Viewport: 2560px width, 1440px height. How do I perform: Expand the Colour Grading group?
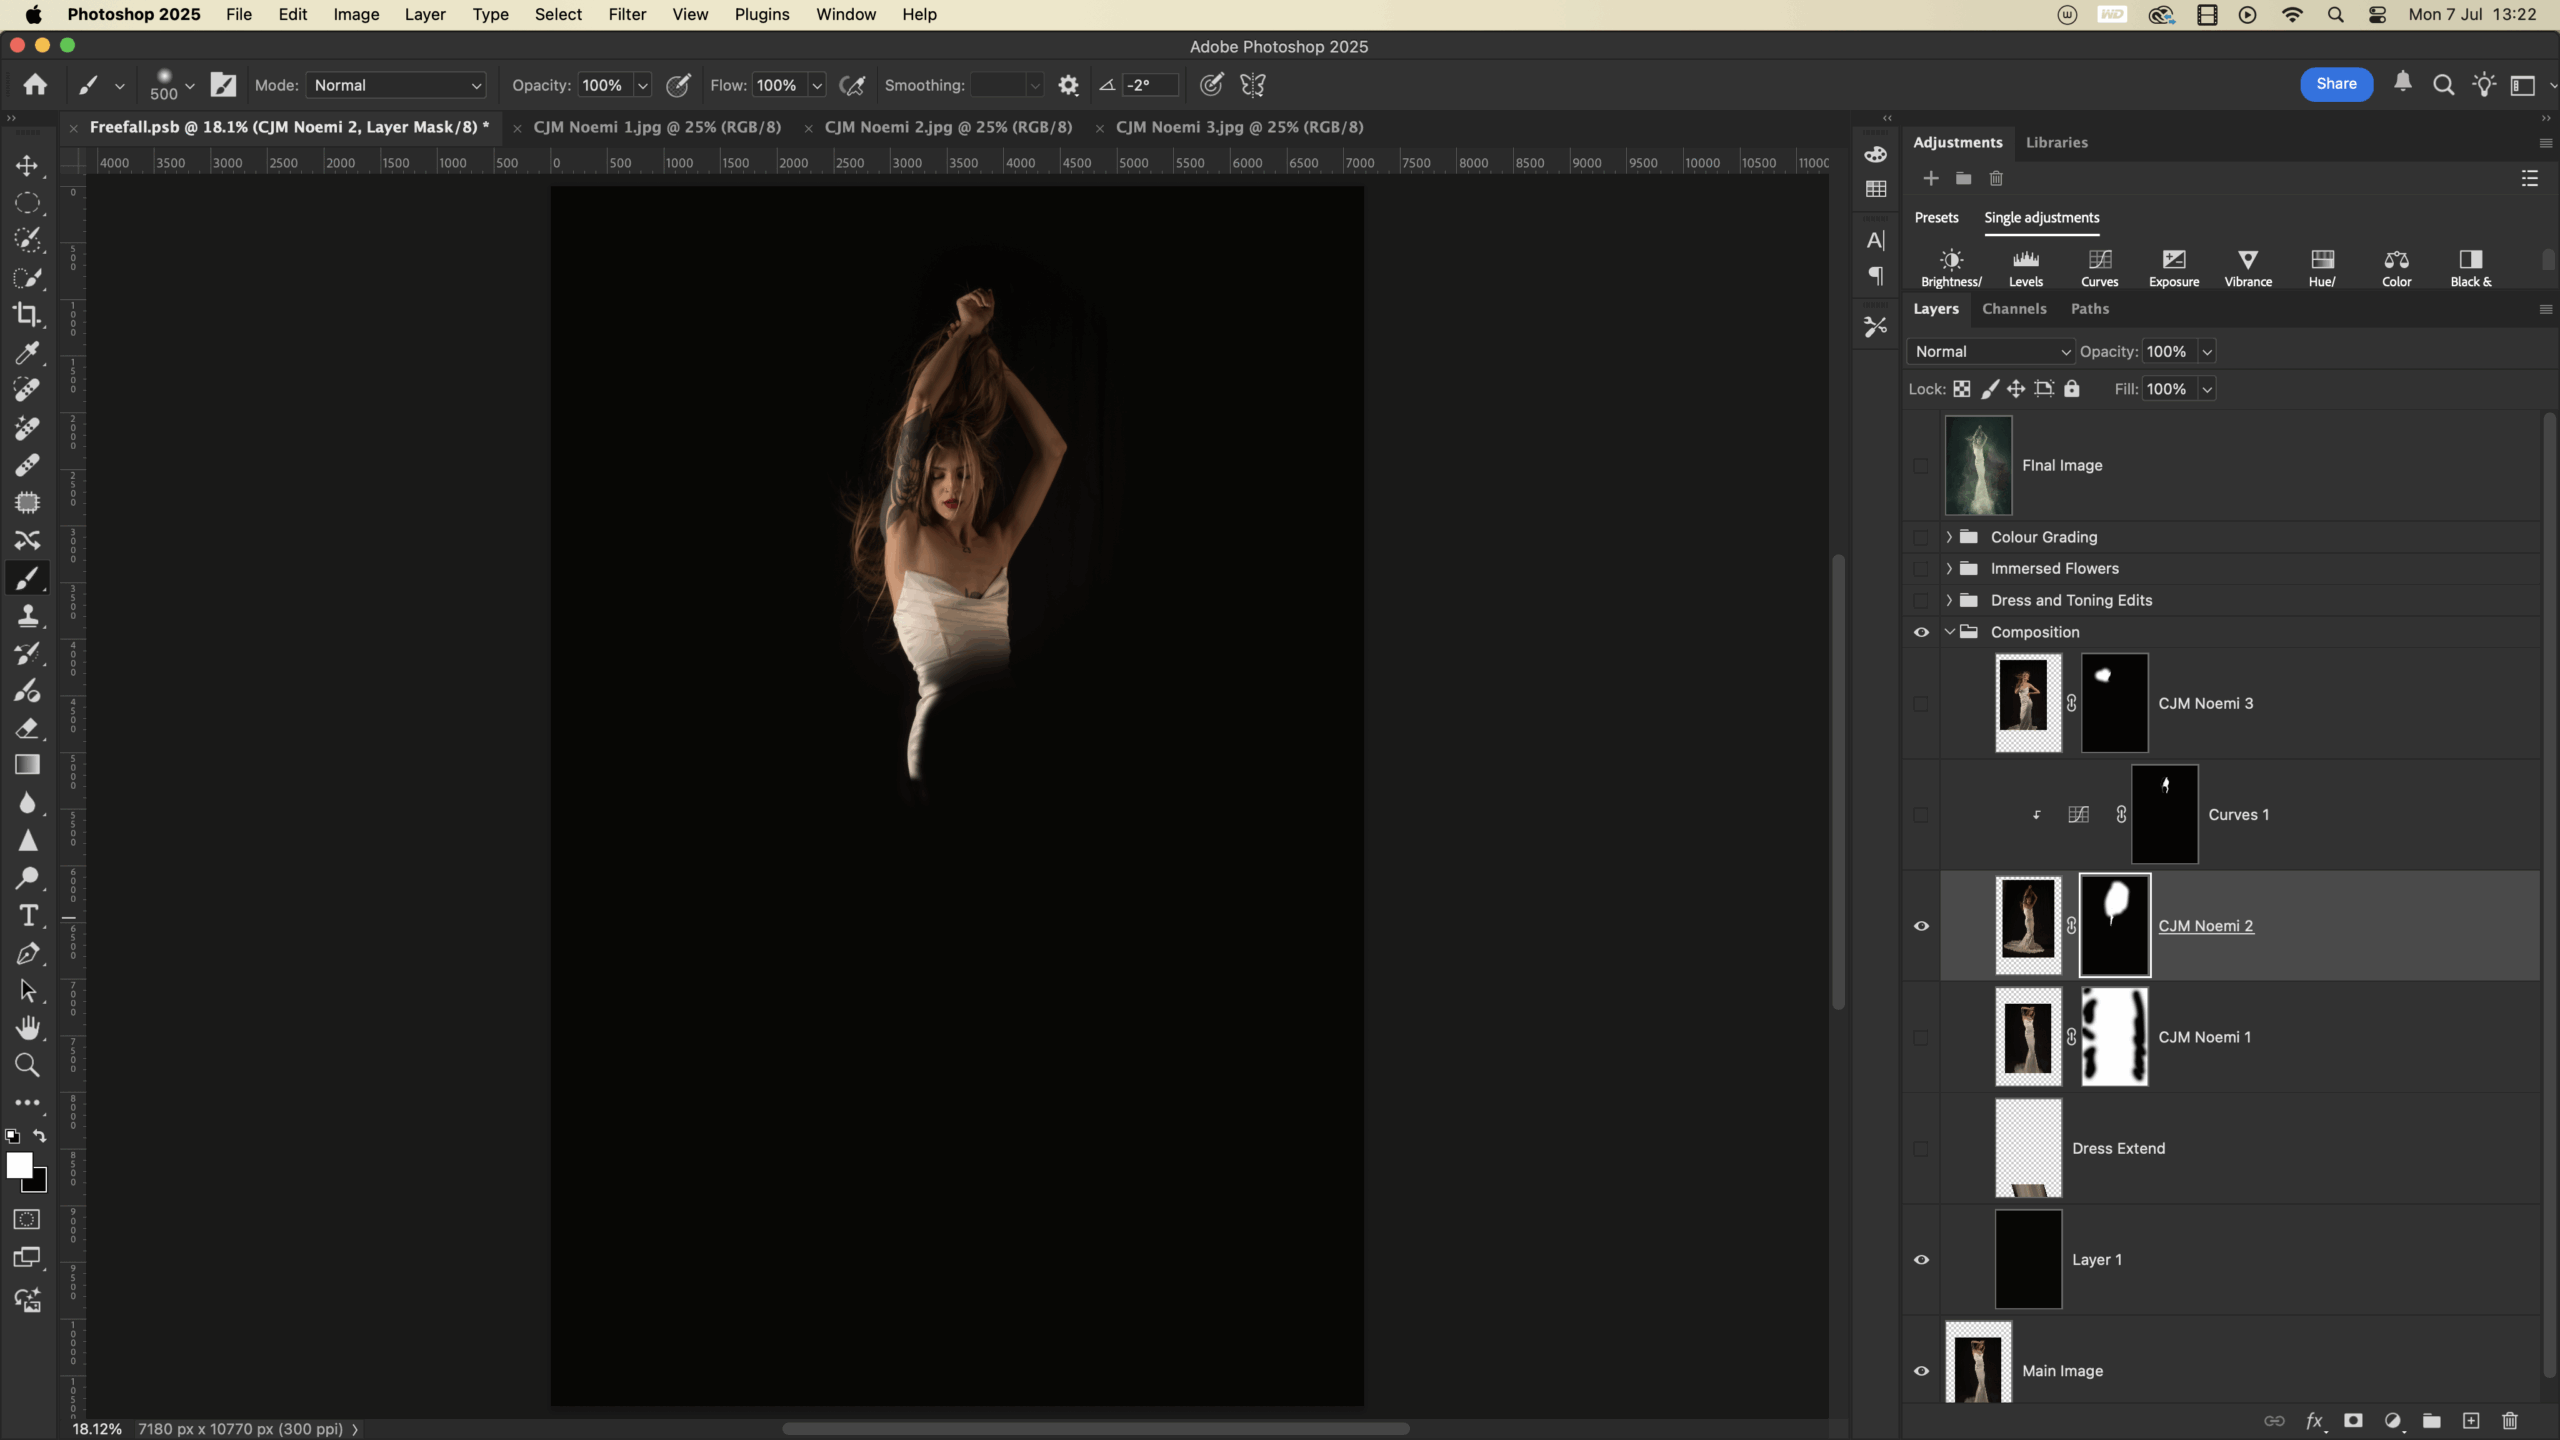coord(1949,537)
